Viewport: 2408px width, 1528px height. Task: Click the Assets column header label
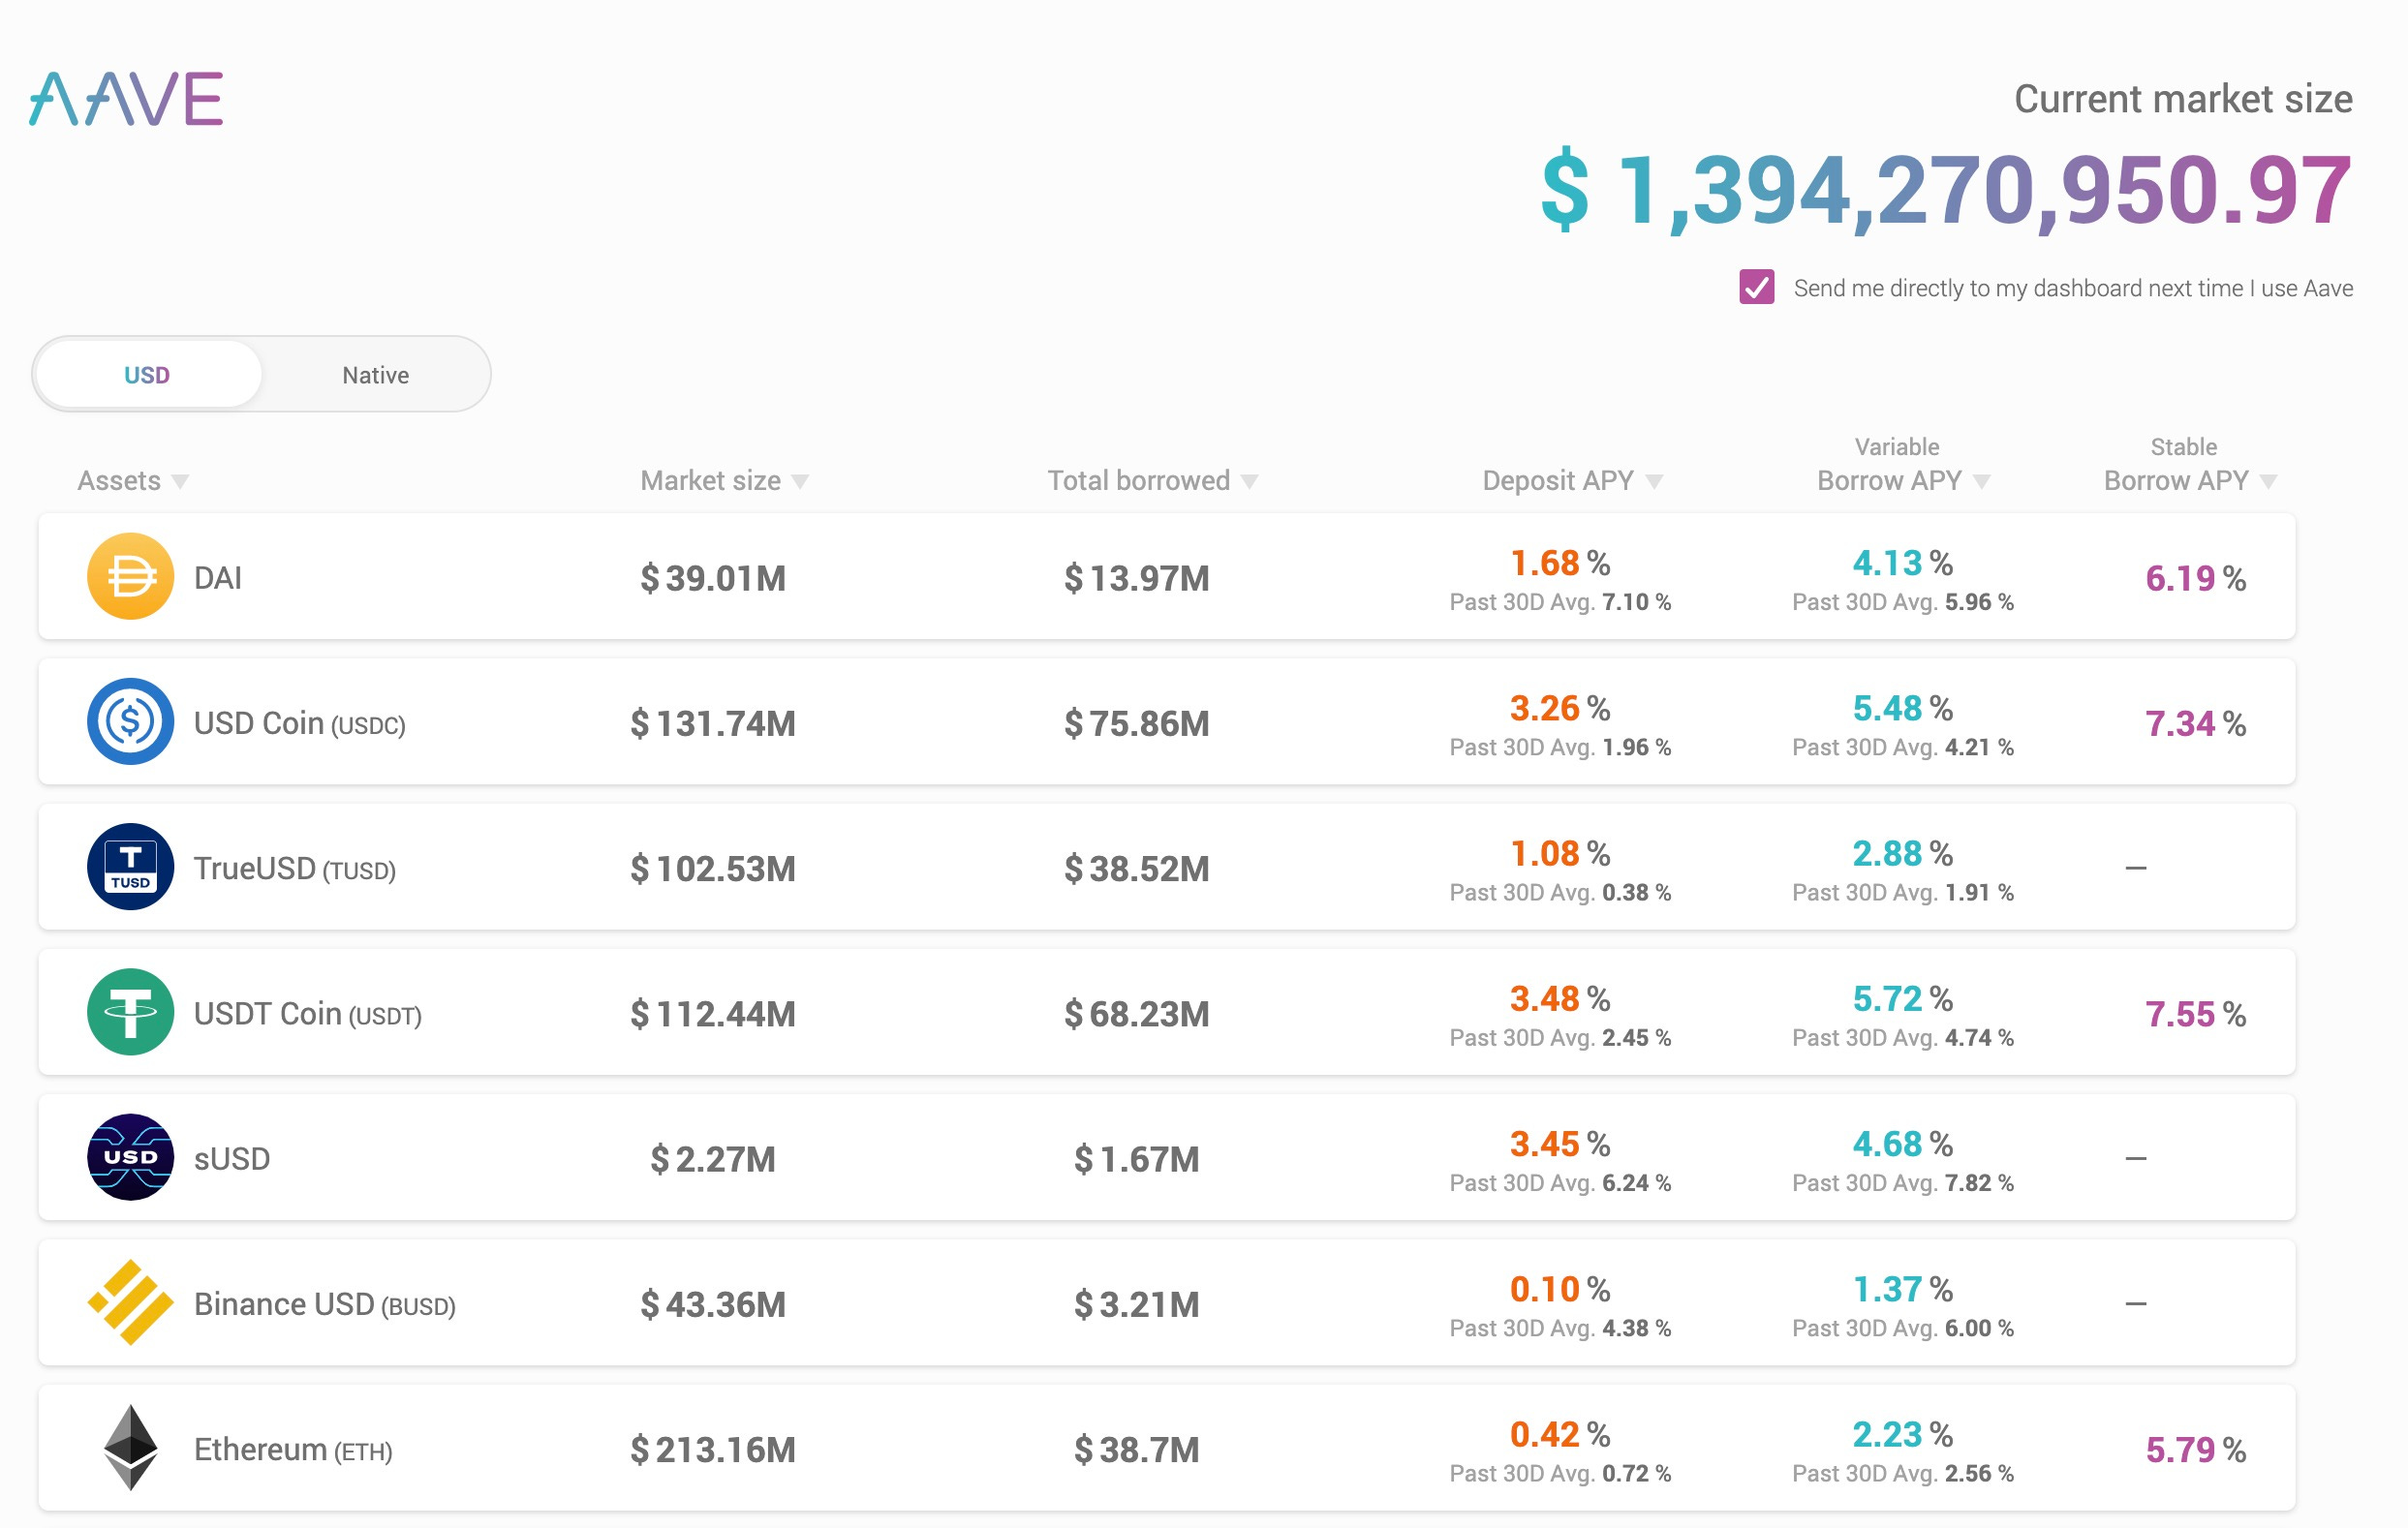point(119,481)
